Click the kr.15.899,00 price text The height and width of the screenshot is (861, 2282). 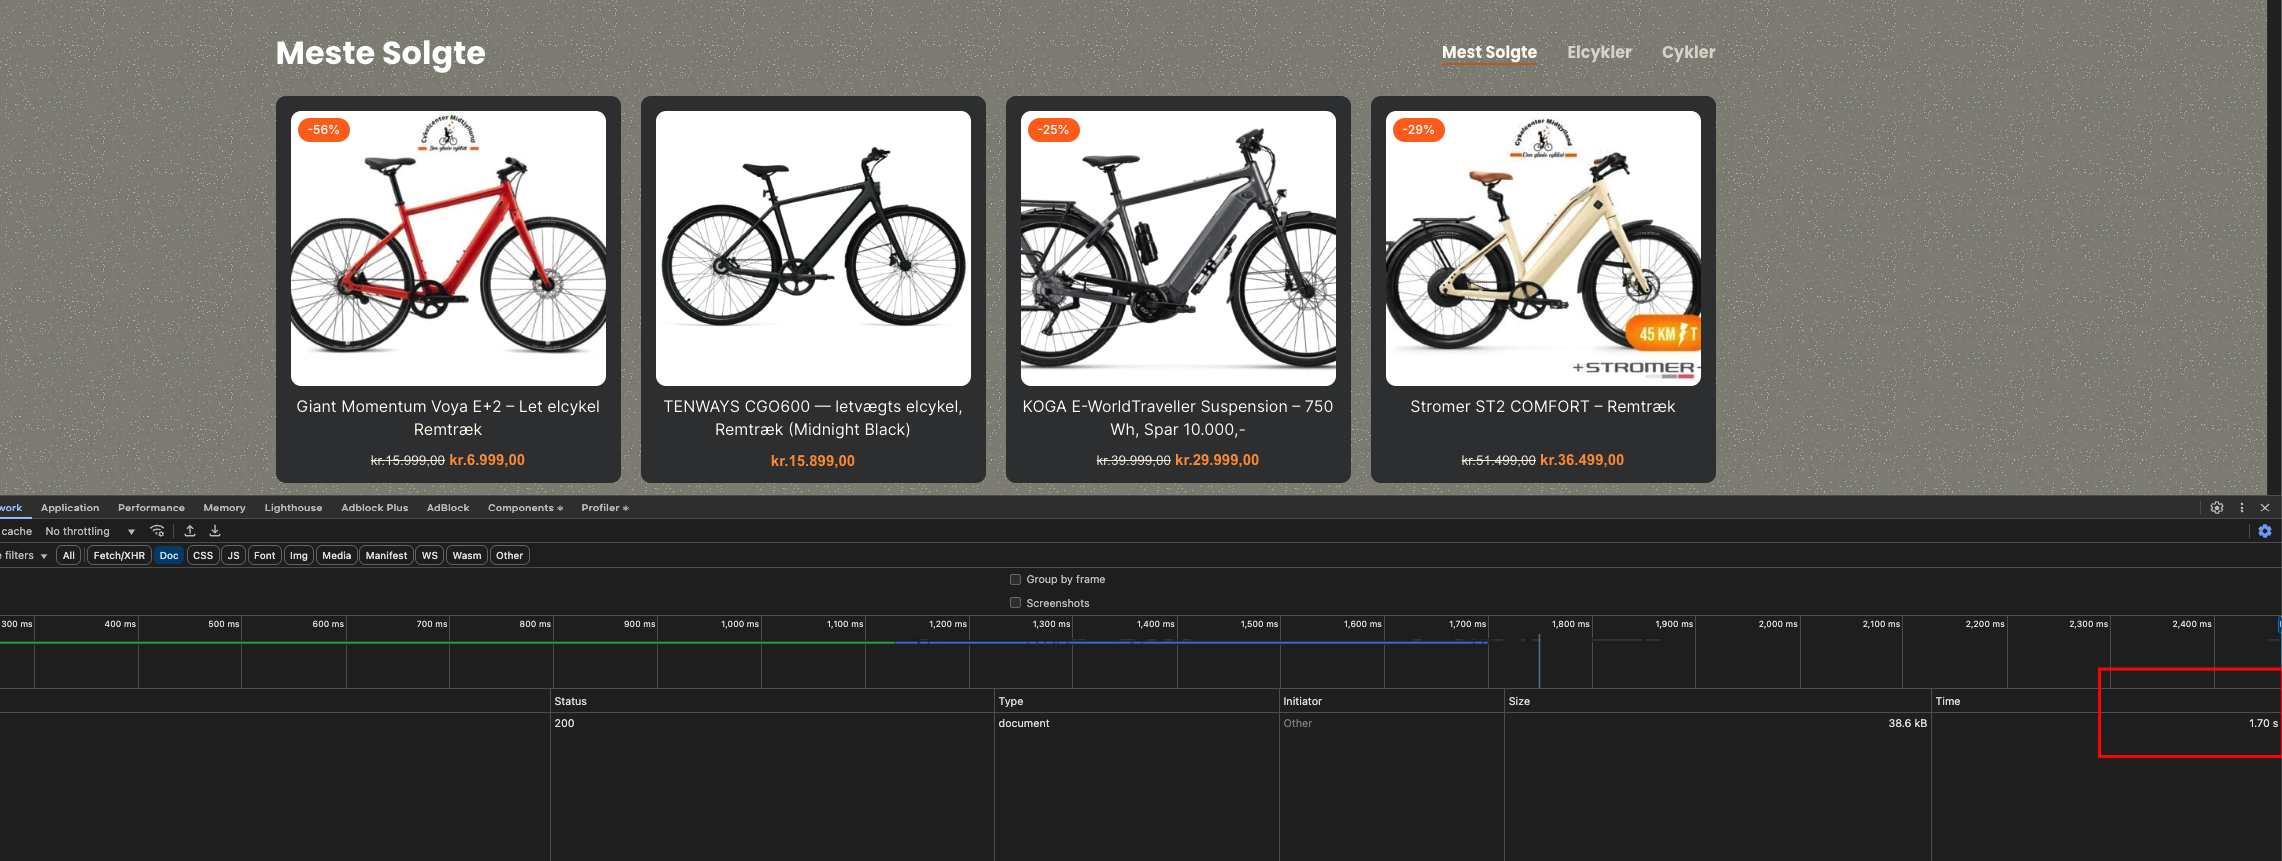point(813,461)
